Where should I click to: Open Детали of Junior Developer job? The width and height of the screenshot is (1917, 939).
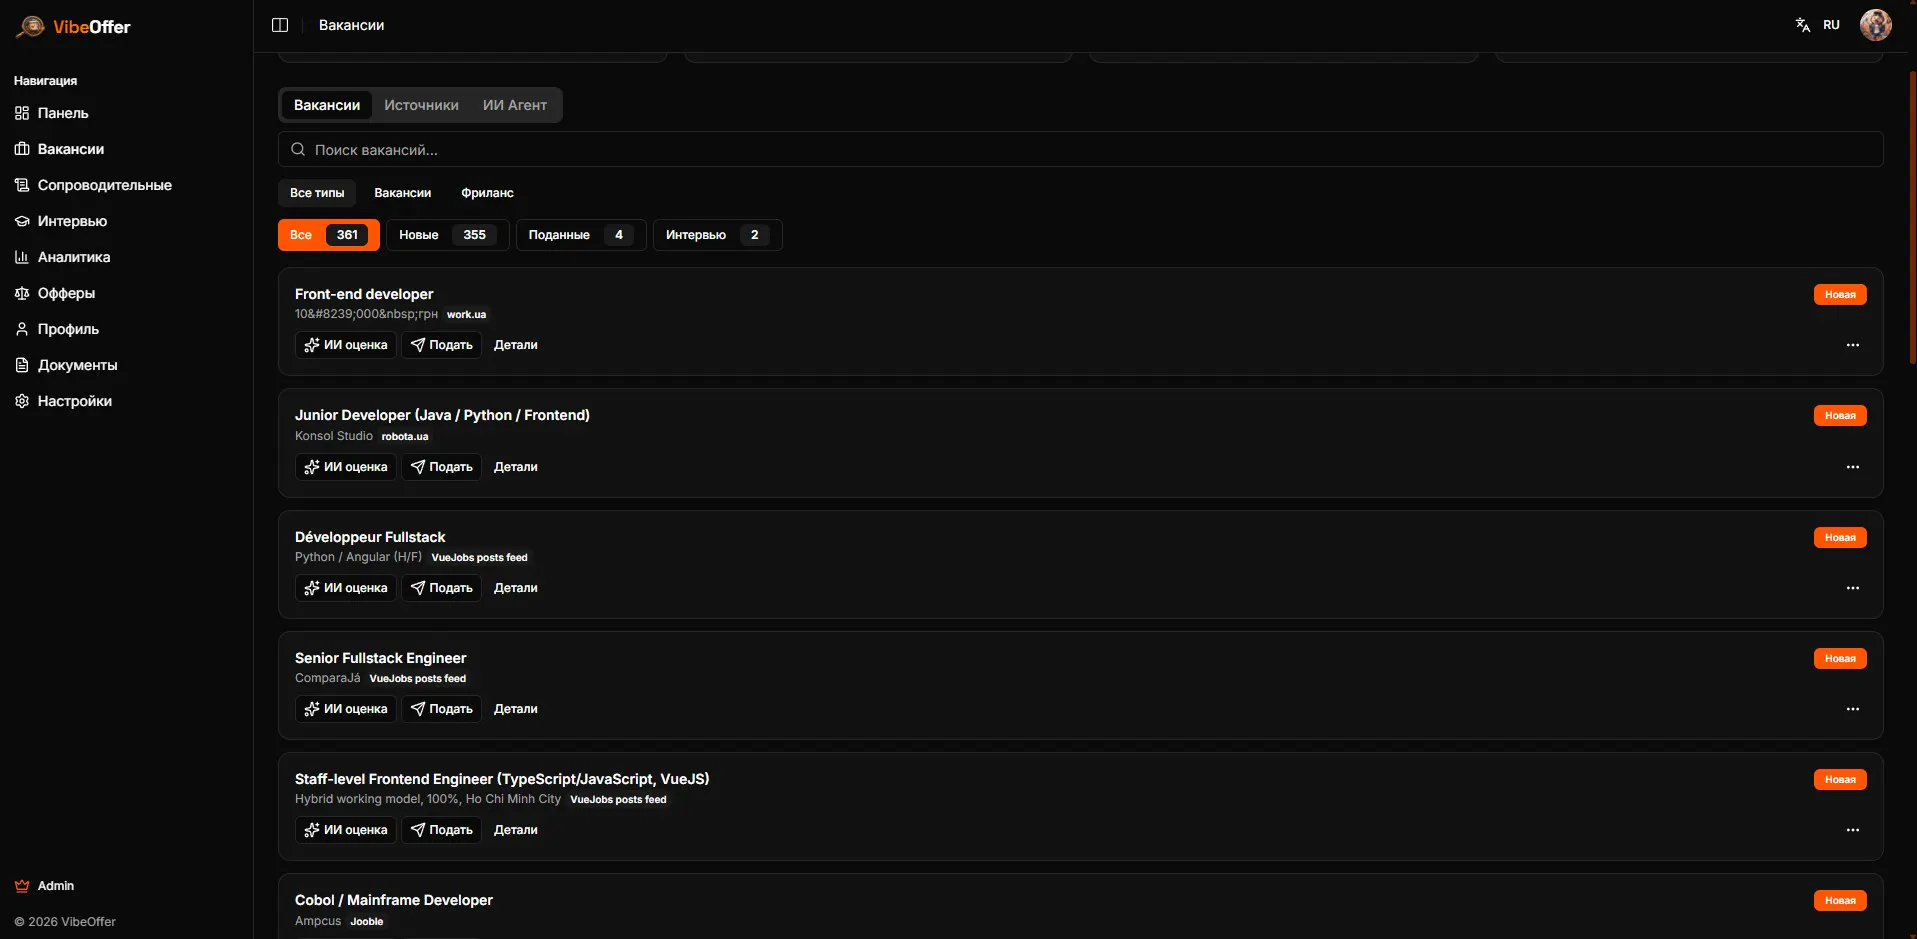pos(516,467)
